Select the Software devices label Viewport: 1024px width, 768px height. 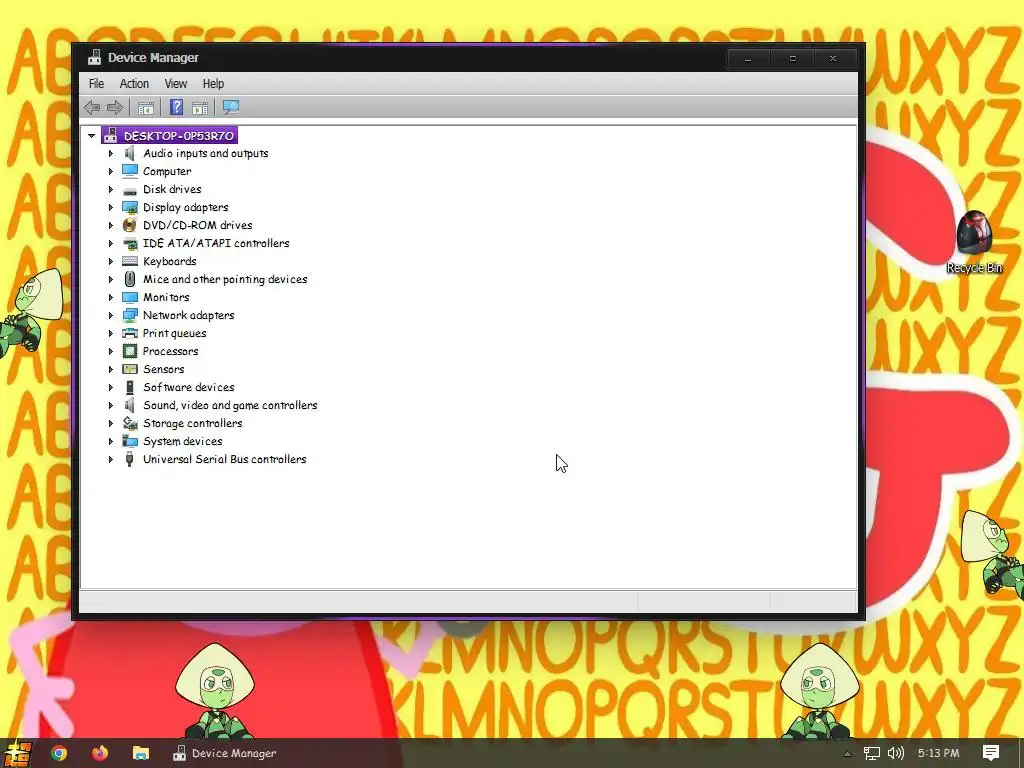coord(189,387)
